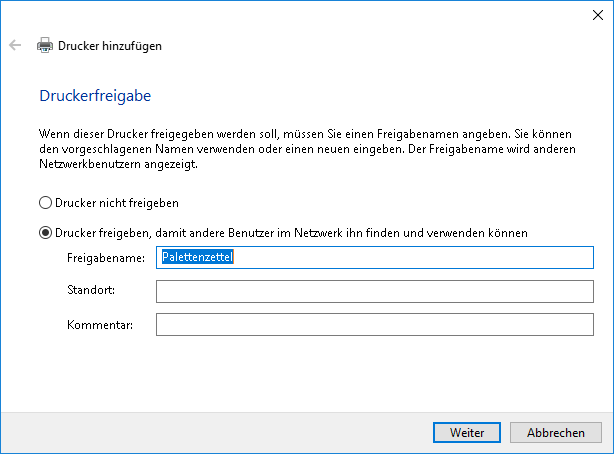Click the Kommentar: label
The height and width of the screenshot is (454, 614).
100,324
